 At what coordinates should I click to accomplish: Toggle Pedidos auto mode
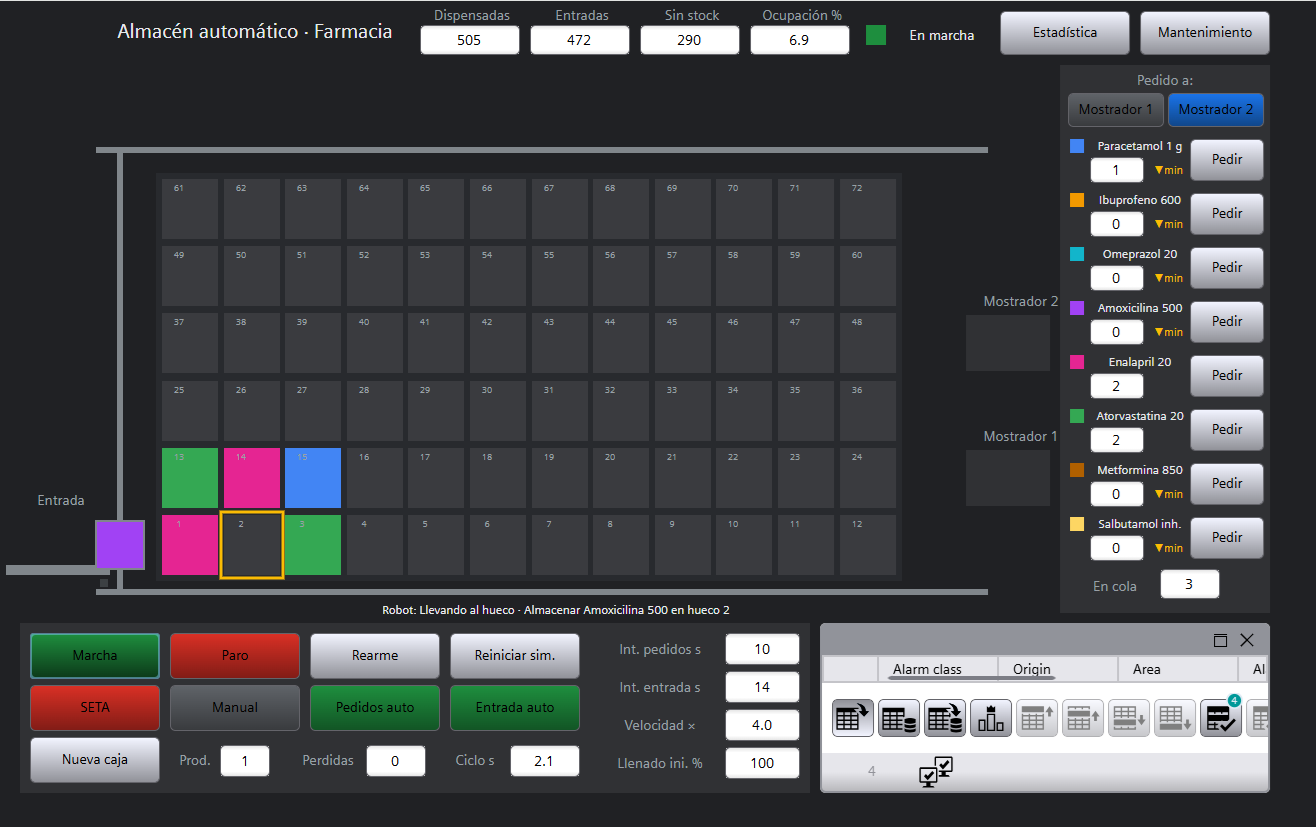click(x=375, y=707)
